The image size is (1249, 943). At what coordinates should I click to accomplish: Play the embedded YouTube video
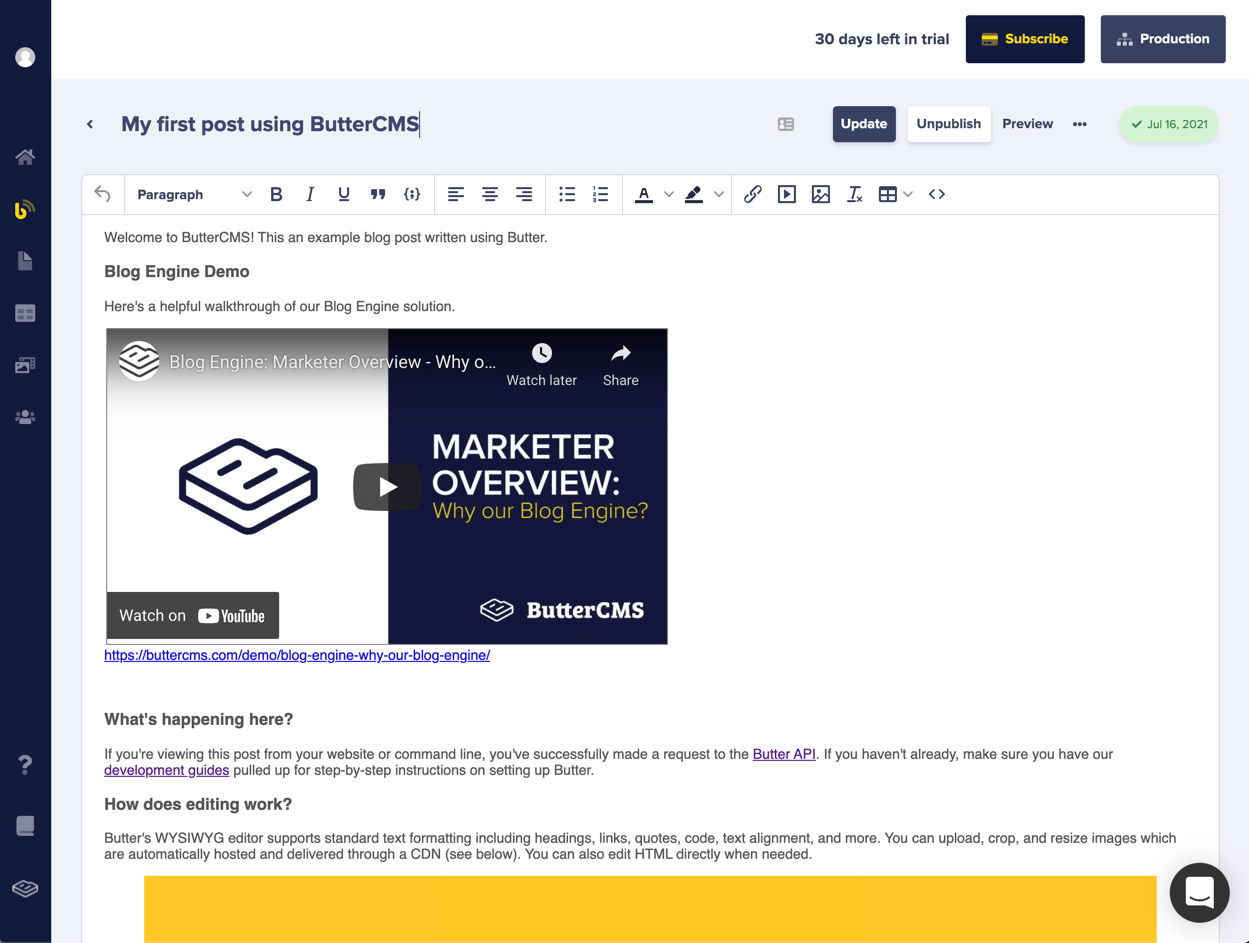tap(387, 487)
